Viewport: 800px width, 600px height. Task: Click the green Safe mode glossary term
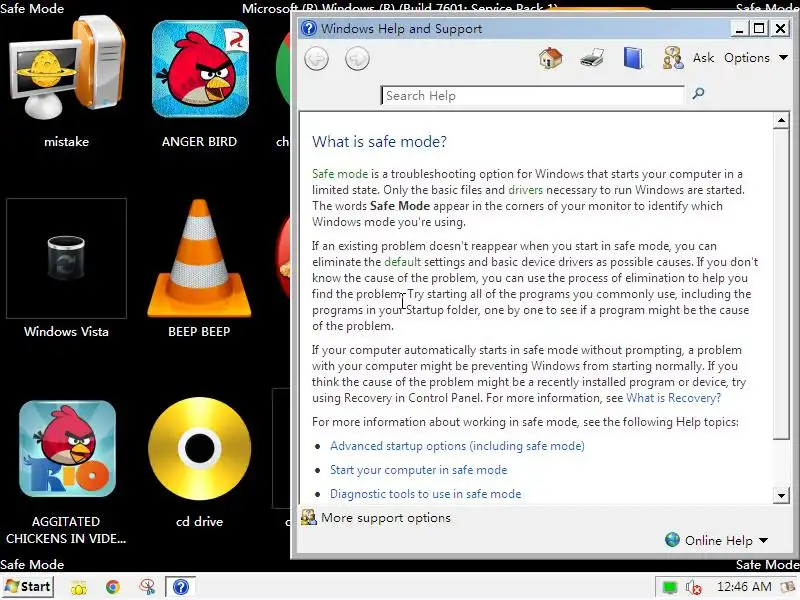point(340,174)
